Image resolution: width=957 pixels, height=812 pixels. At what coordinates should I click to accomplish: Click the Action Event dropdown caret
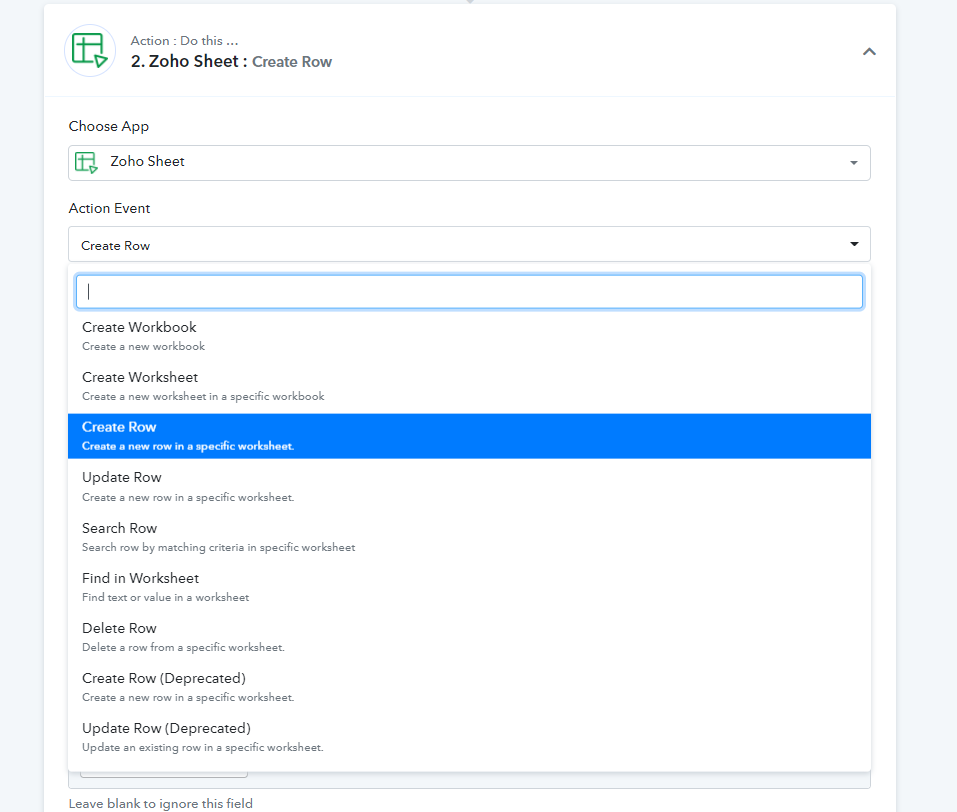(x=854, y=244)
